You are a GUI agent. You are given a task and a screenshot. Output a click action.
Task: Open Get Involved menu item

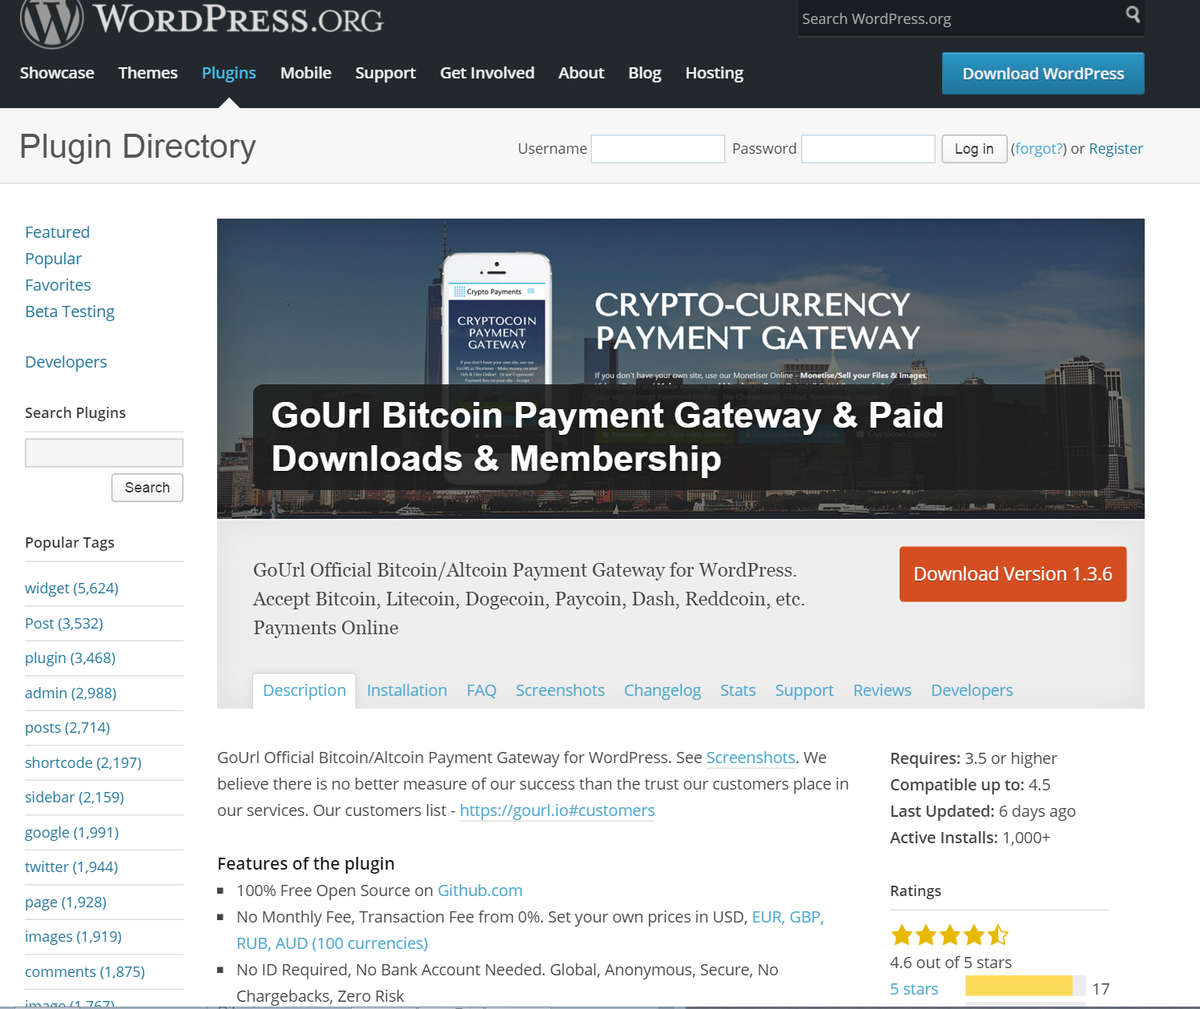(x=487, y=73)
